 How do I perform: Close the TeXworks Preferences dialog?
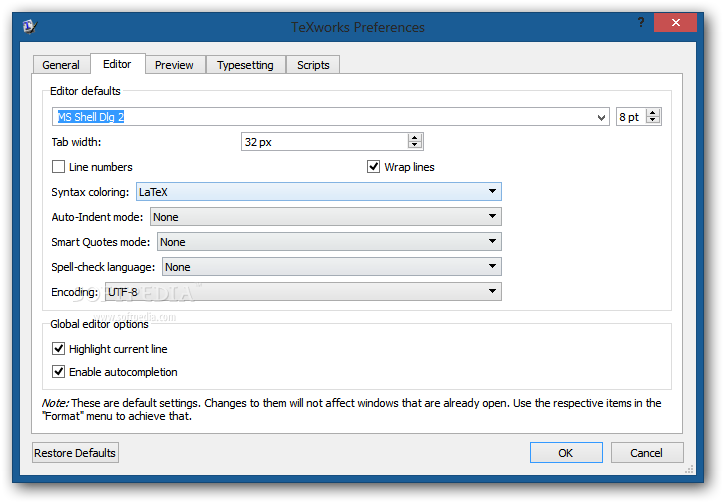[676, 22]
